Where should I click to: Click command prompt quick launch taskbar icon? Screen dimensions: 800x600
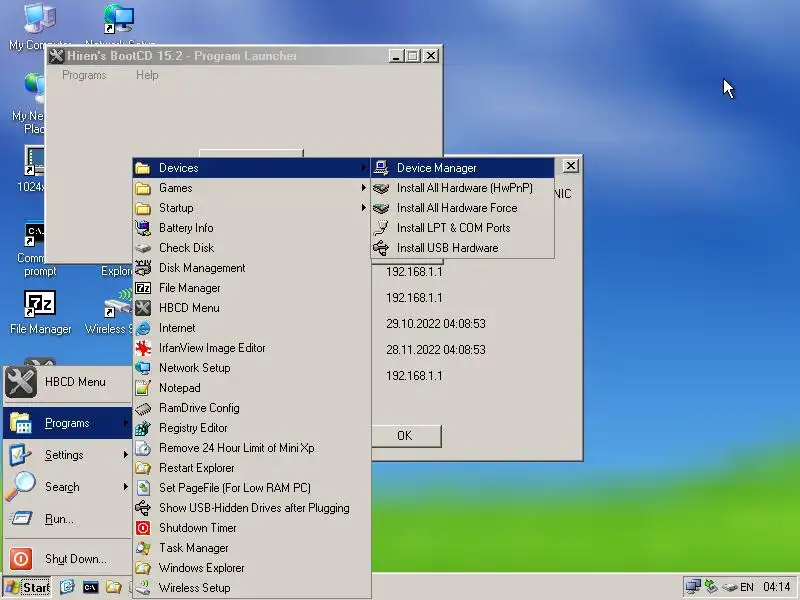coord(90,587)
